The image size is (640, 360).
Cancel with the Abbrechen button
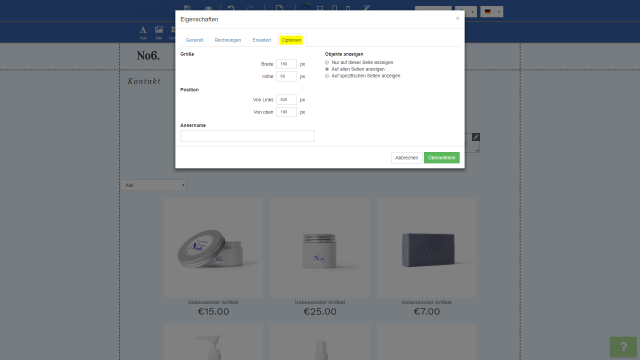click(x=407, y=158)
